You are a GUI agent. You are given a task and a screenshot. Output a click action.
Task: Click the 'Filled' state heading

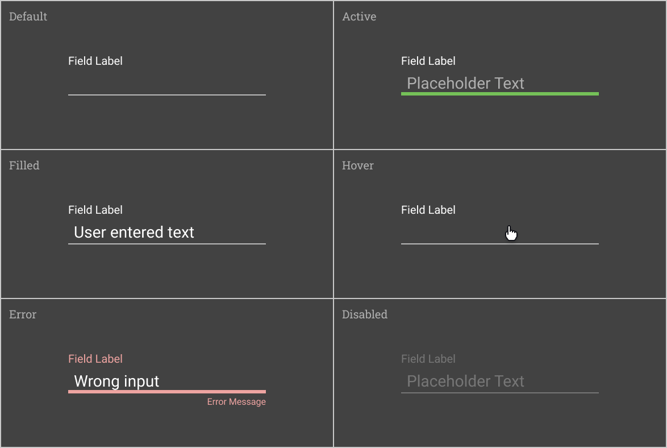tap(24, 165)
